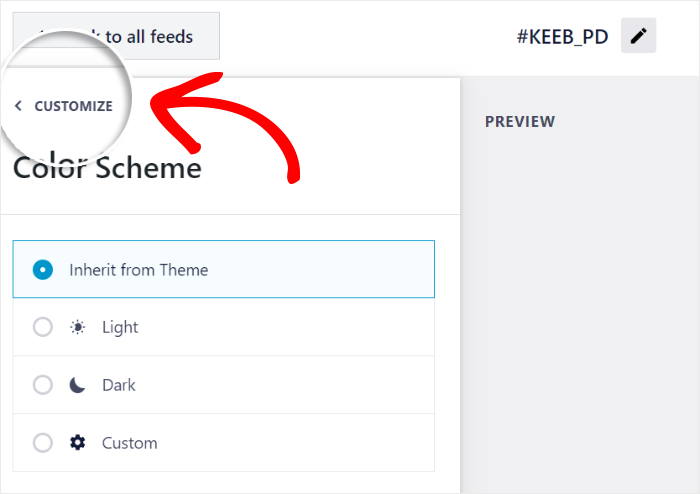The image size is (700, 494).
Task: Choose the Dark color scheme radio button
Action: coord(42,385)
